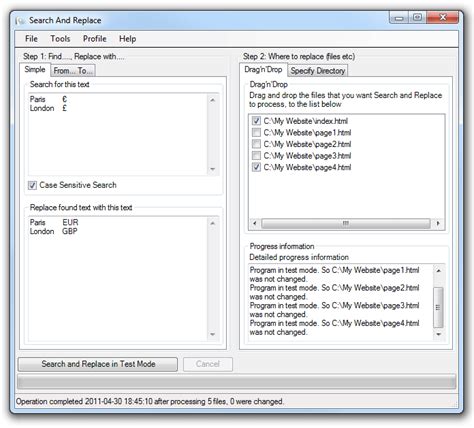Click inside the Replace found text field
Image resolution: width=474 pixels, height=428 pixels.
(118, 279)
